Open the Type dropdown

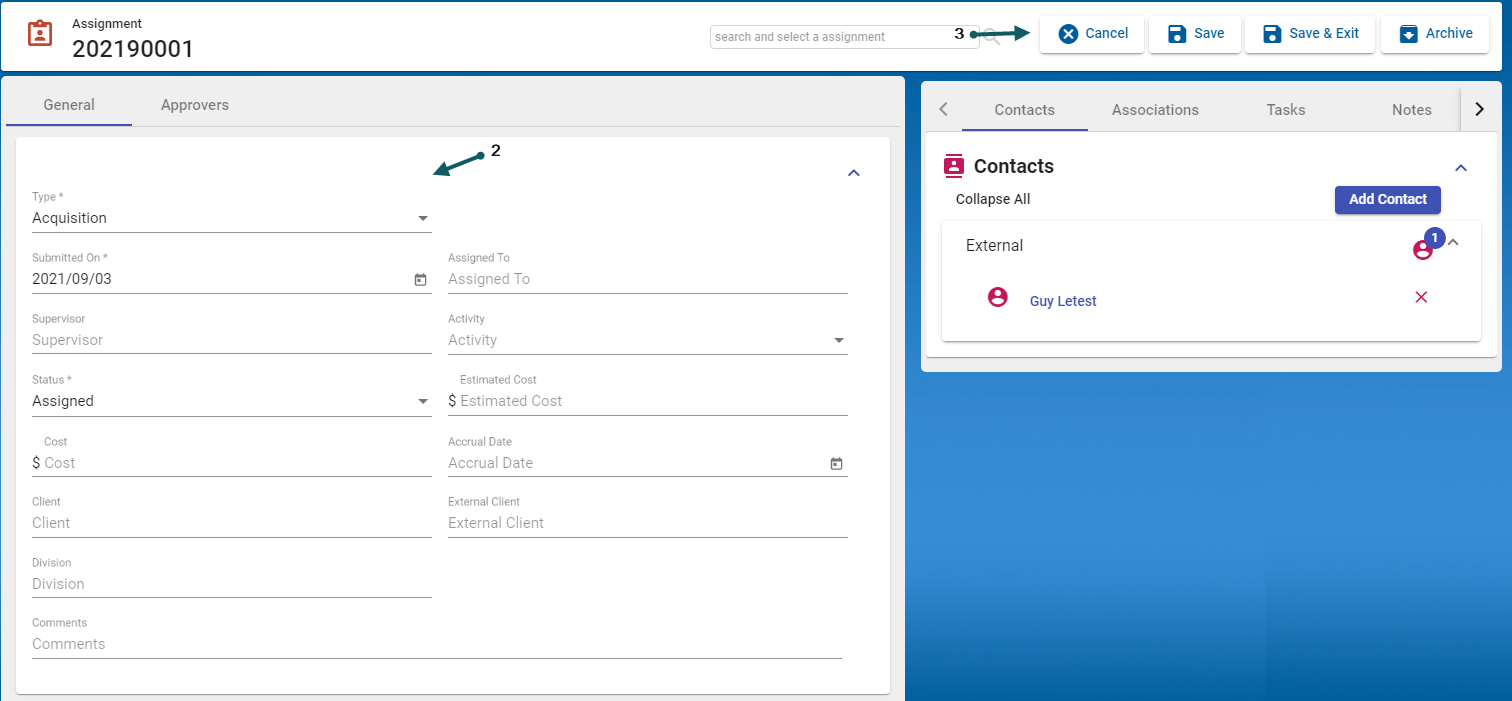click(x=422, y=218)
